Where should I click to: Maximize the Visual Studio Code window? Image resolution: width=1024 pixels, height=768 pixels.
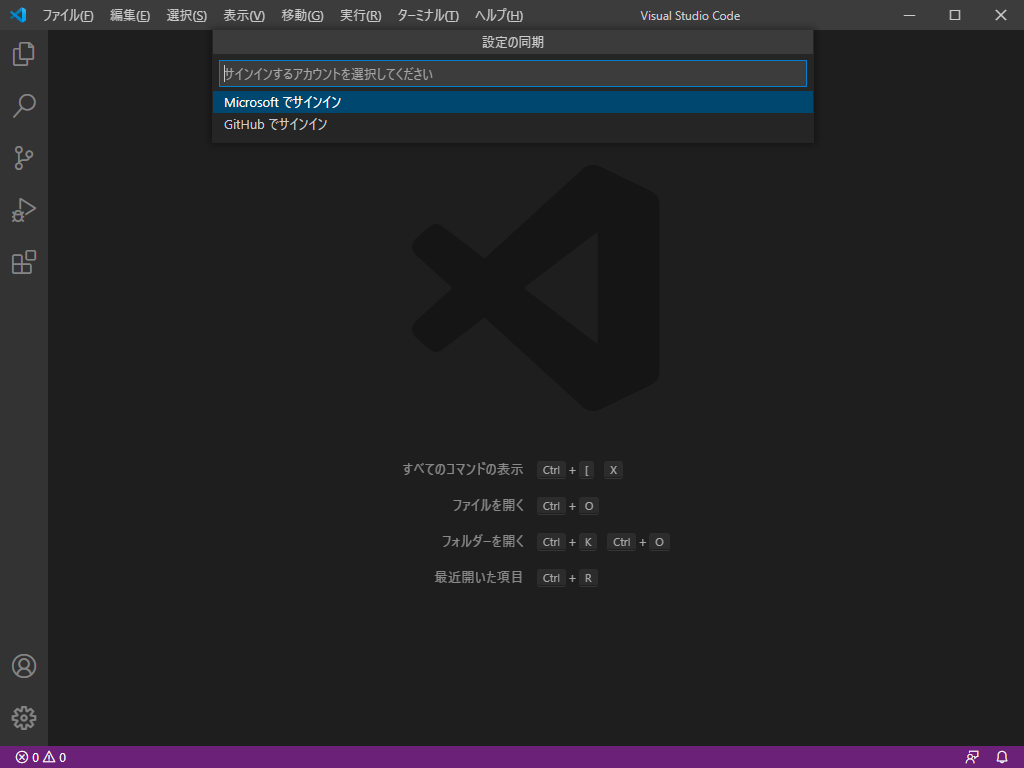(x=955, y=15)
